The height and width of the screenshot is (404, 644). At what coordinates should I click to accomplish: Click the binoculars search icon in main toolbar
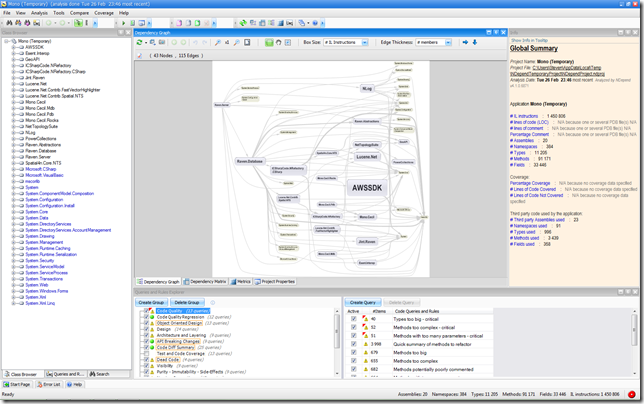click(10, 22)
